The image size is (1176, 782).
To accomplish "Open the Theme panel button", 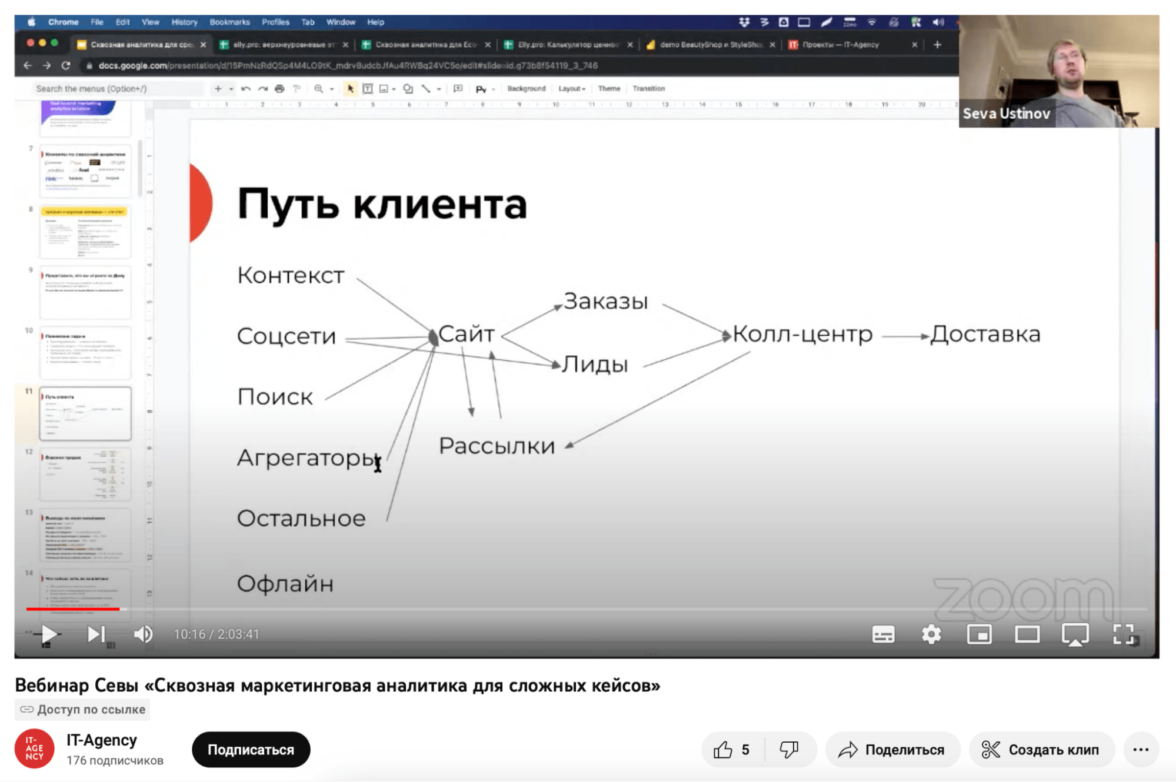I will pos(609,88).
